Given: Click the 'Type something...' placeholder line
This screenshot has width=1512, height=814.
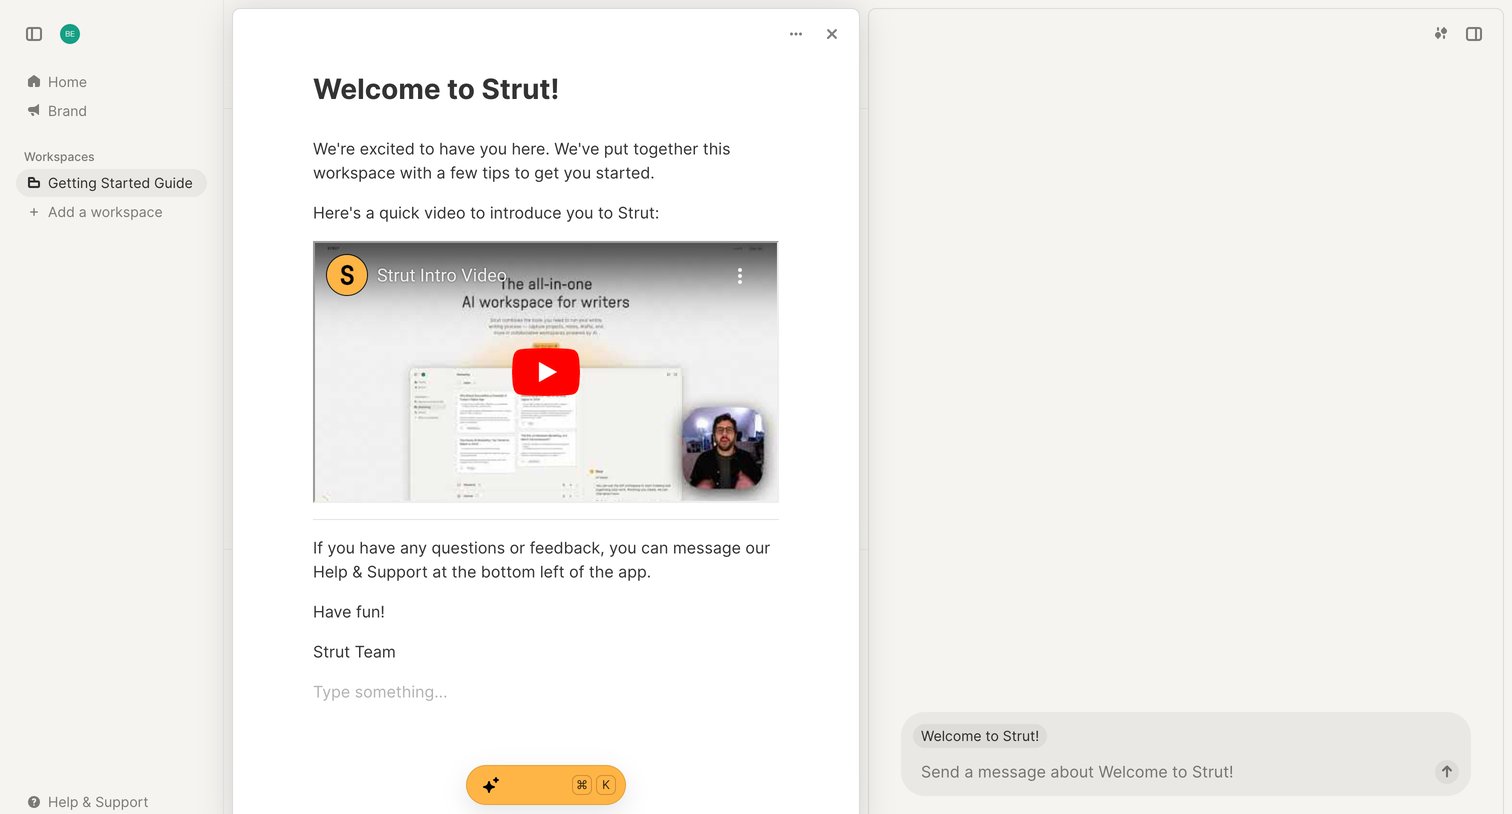Looking at the screenshot, I should 380,692.
